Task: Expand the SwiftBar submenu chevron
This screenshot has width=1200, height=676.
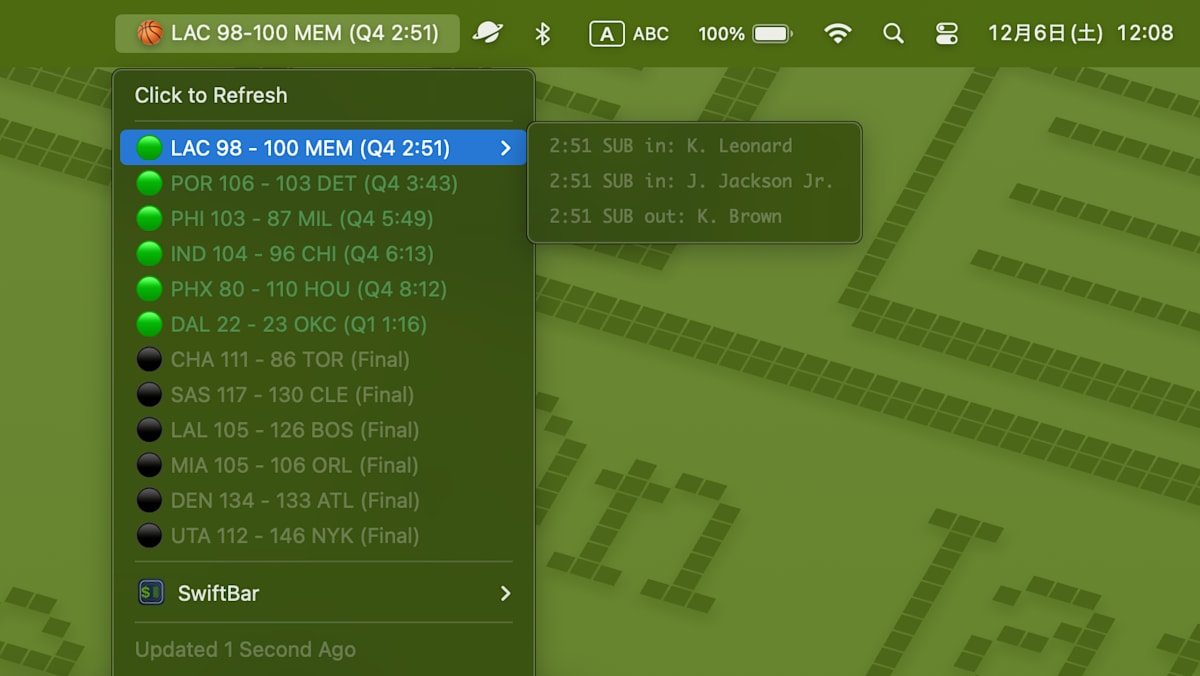Action: [505, 593]
